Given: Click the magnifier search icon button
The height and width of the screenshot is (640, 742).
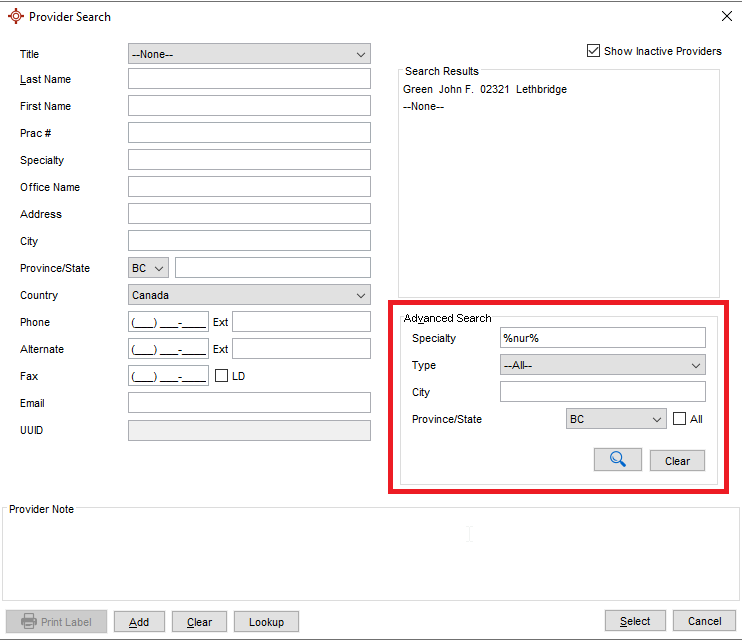Looking at the screenshot, I should tap(617, 460).
